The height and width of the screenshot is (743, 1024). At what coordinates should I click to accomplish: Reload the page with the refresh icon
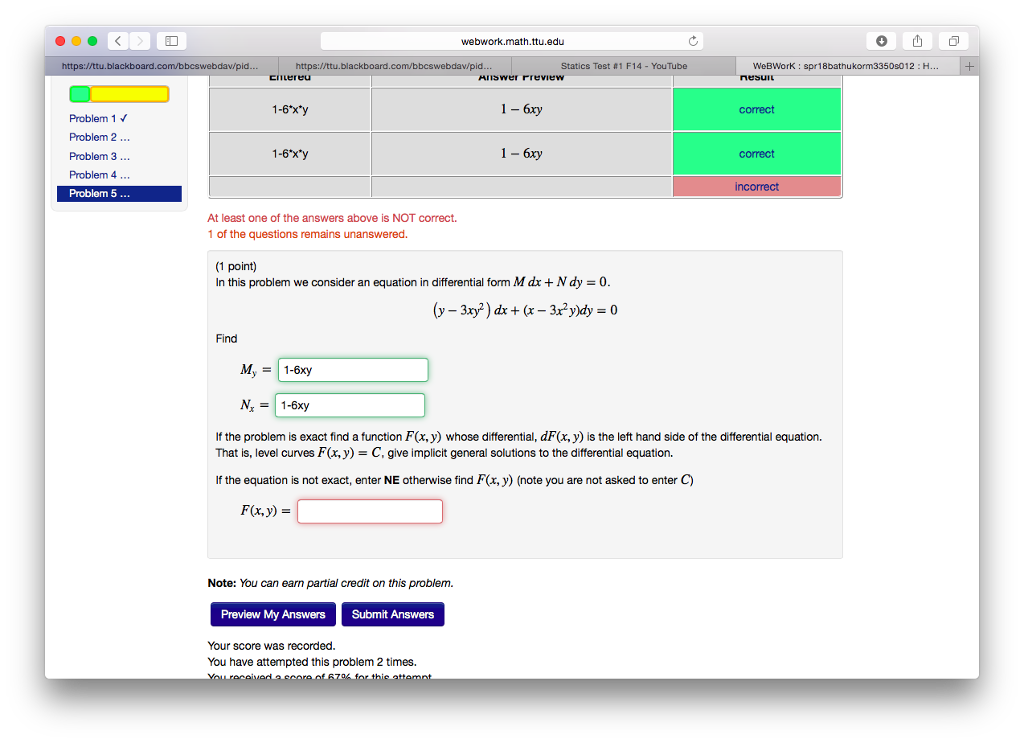(693, 41)
